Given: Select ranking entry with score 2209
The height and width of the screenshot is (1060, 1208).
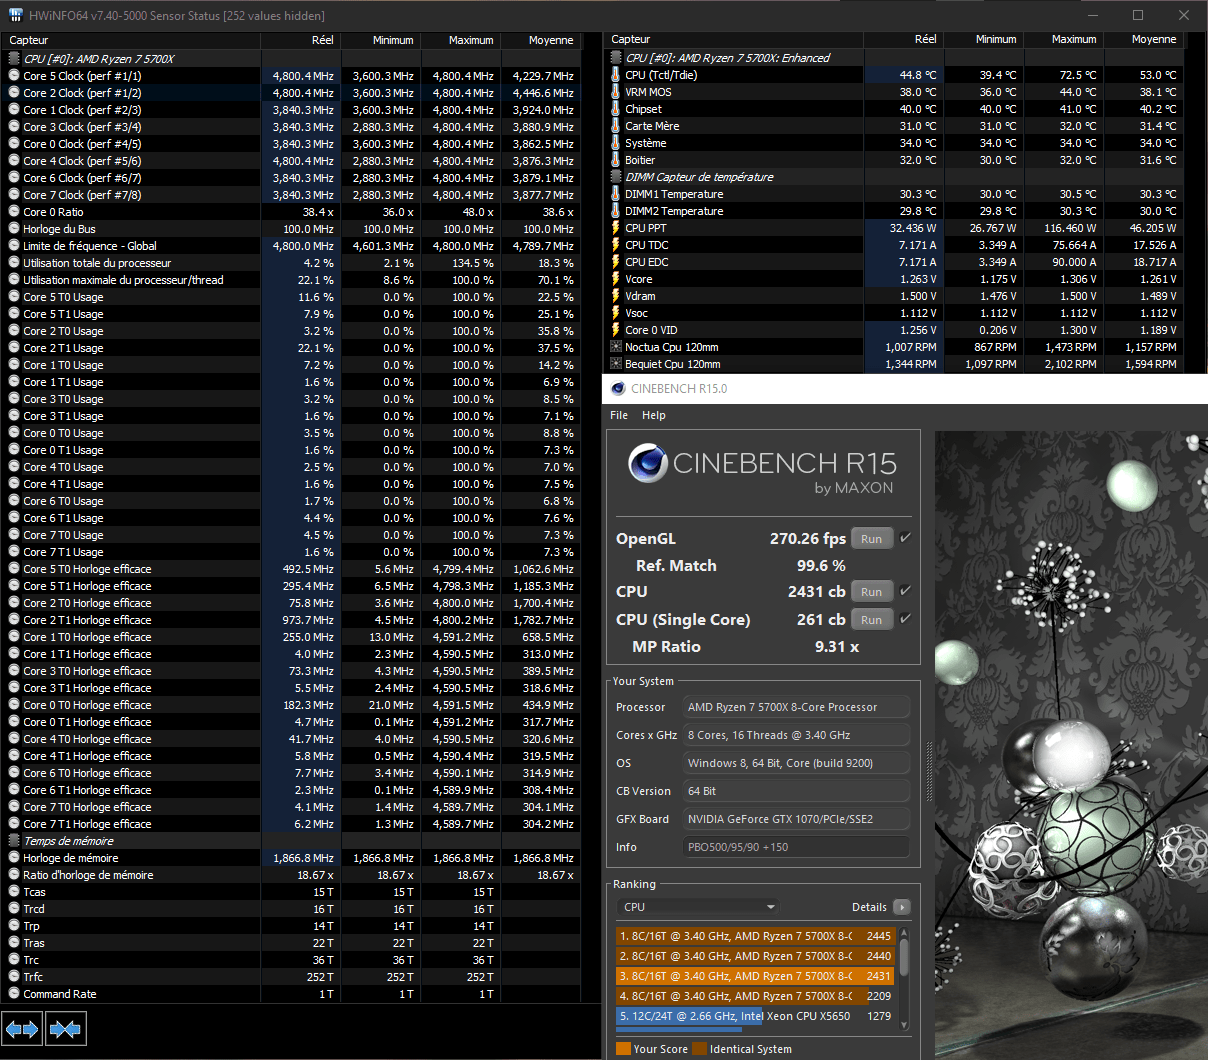Looking at the screenshot, I should [x=755, y=996].
